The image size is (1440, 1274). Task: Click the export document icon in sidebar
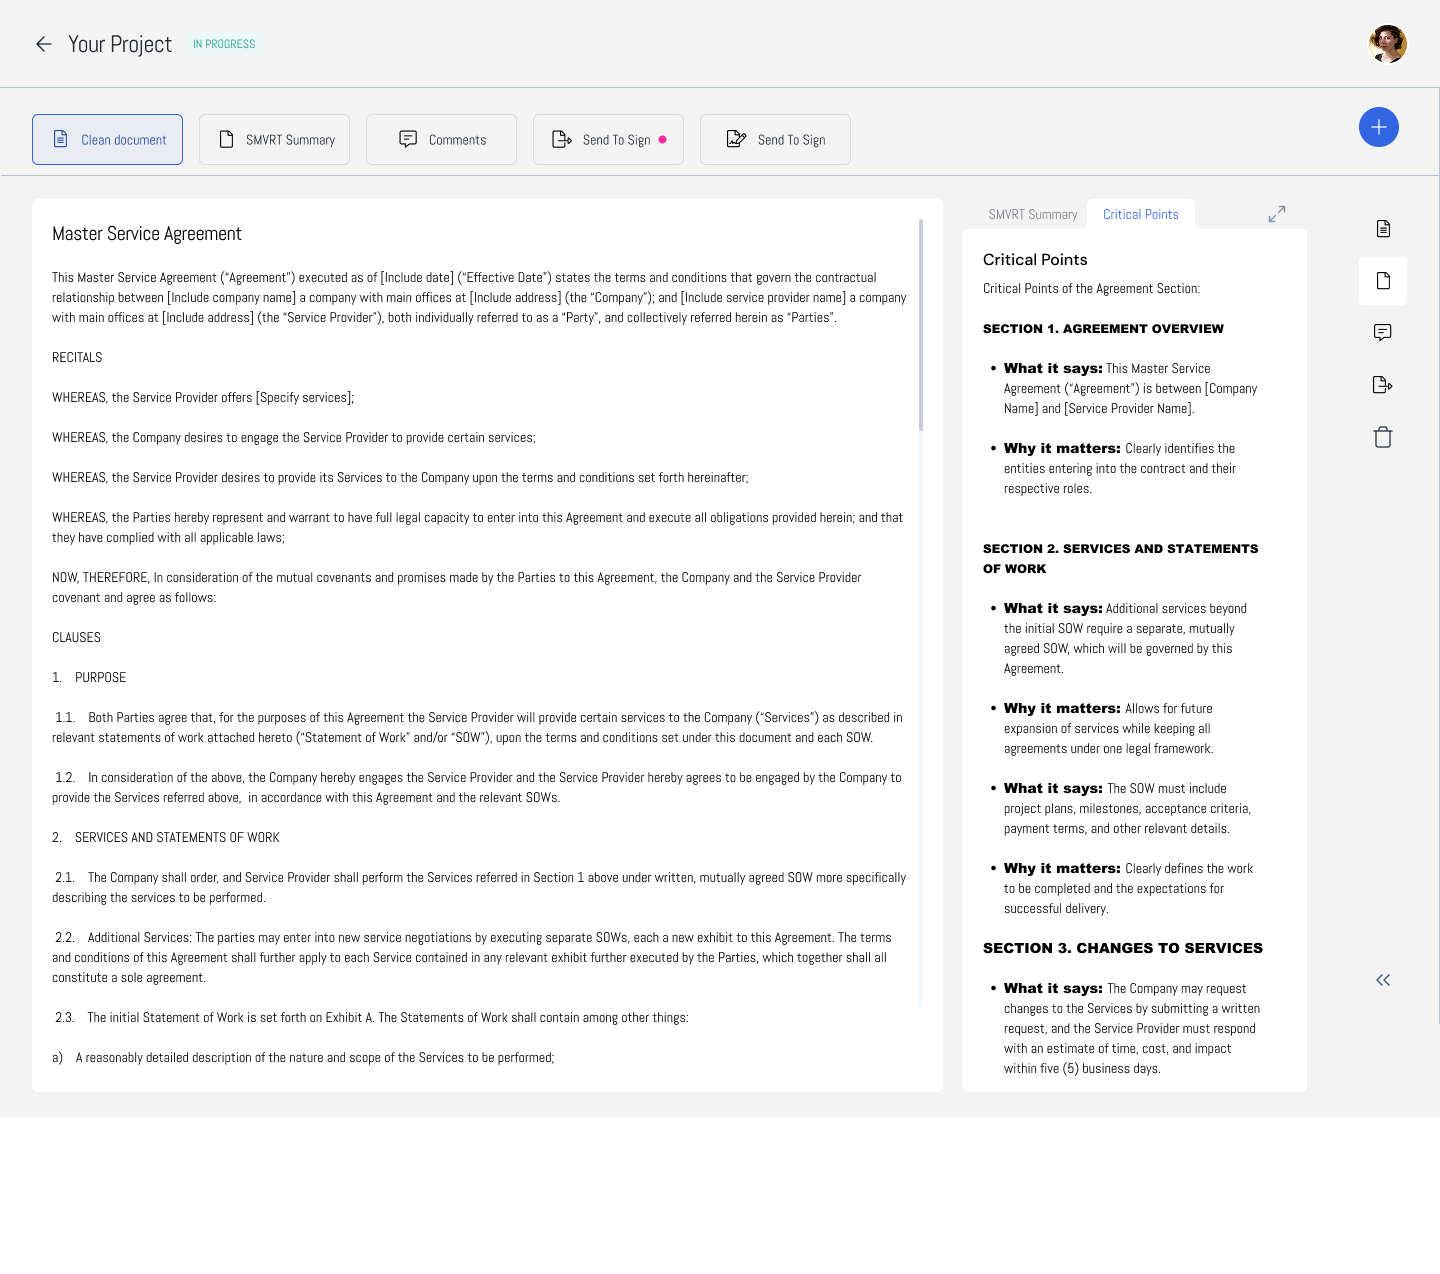1383,385
